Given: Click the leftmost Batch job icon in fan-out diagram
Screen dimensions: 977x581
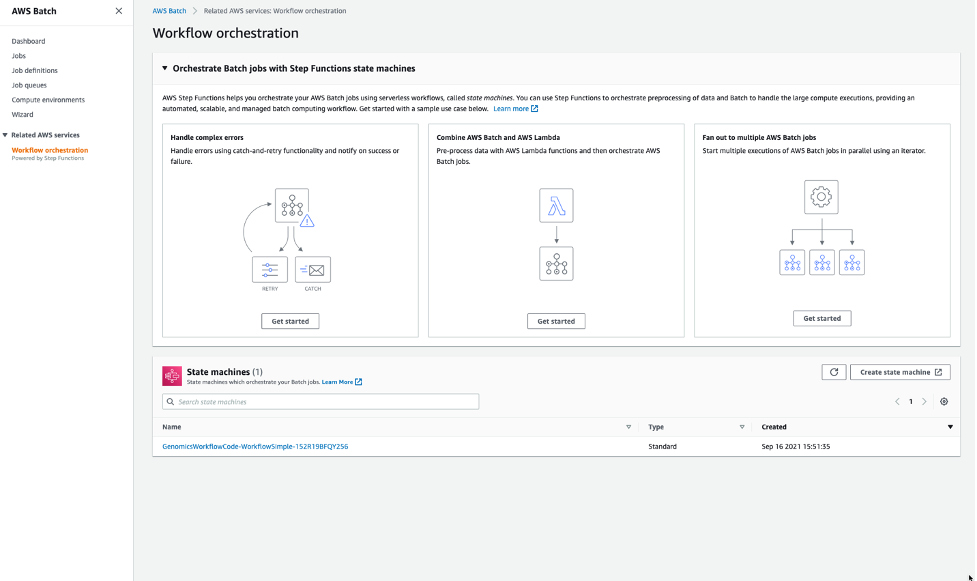Looking at the screenshot, I should tap(792, 262).
